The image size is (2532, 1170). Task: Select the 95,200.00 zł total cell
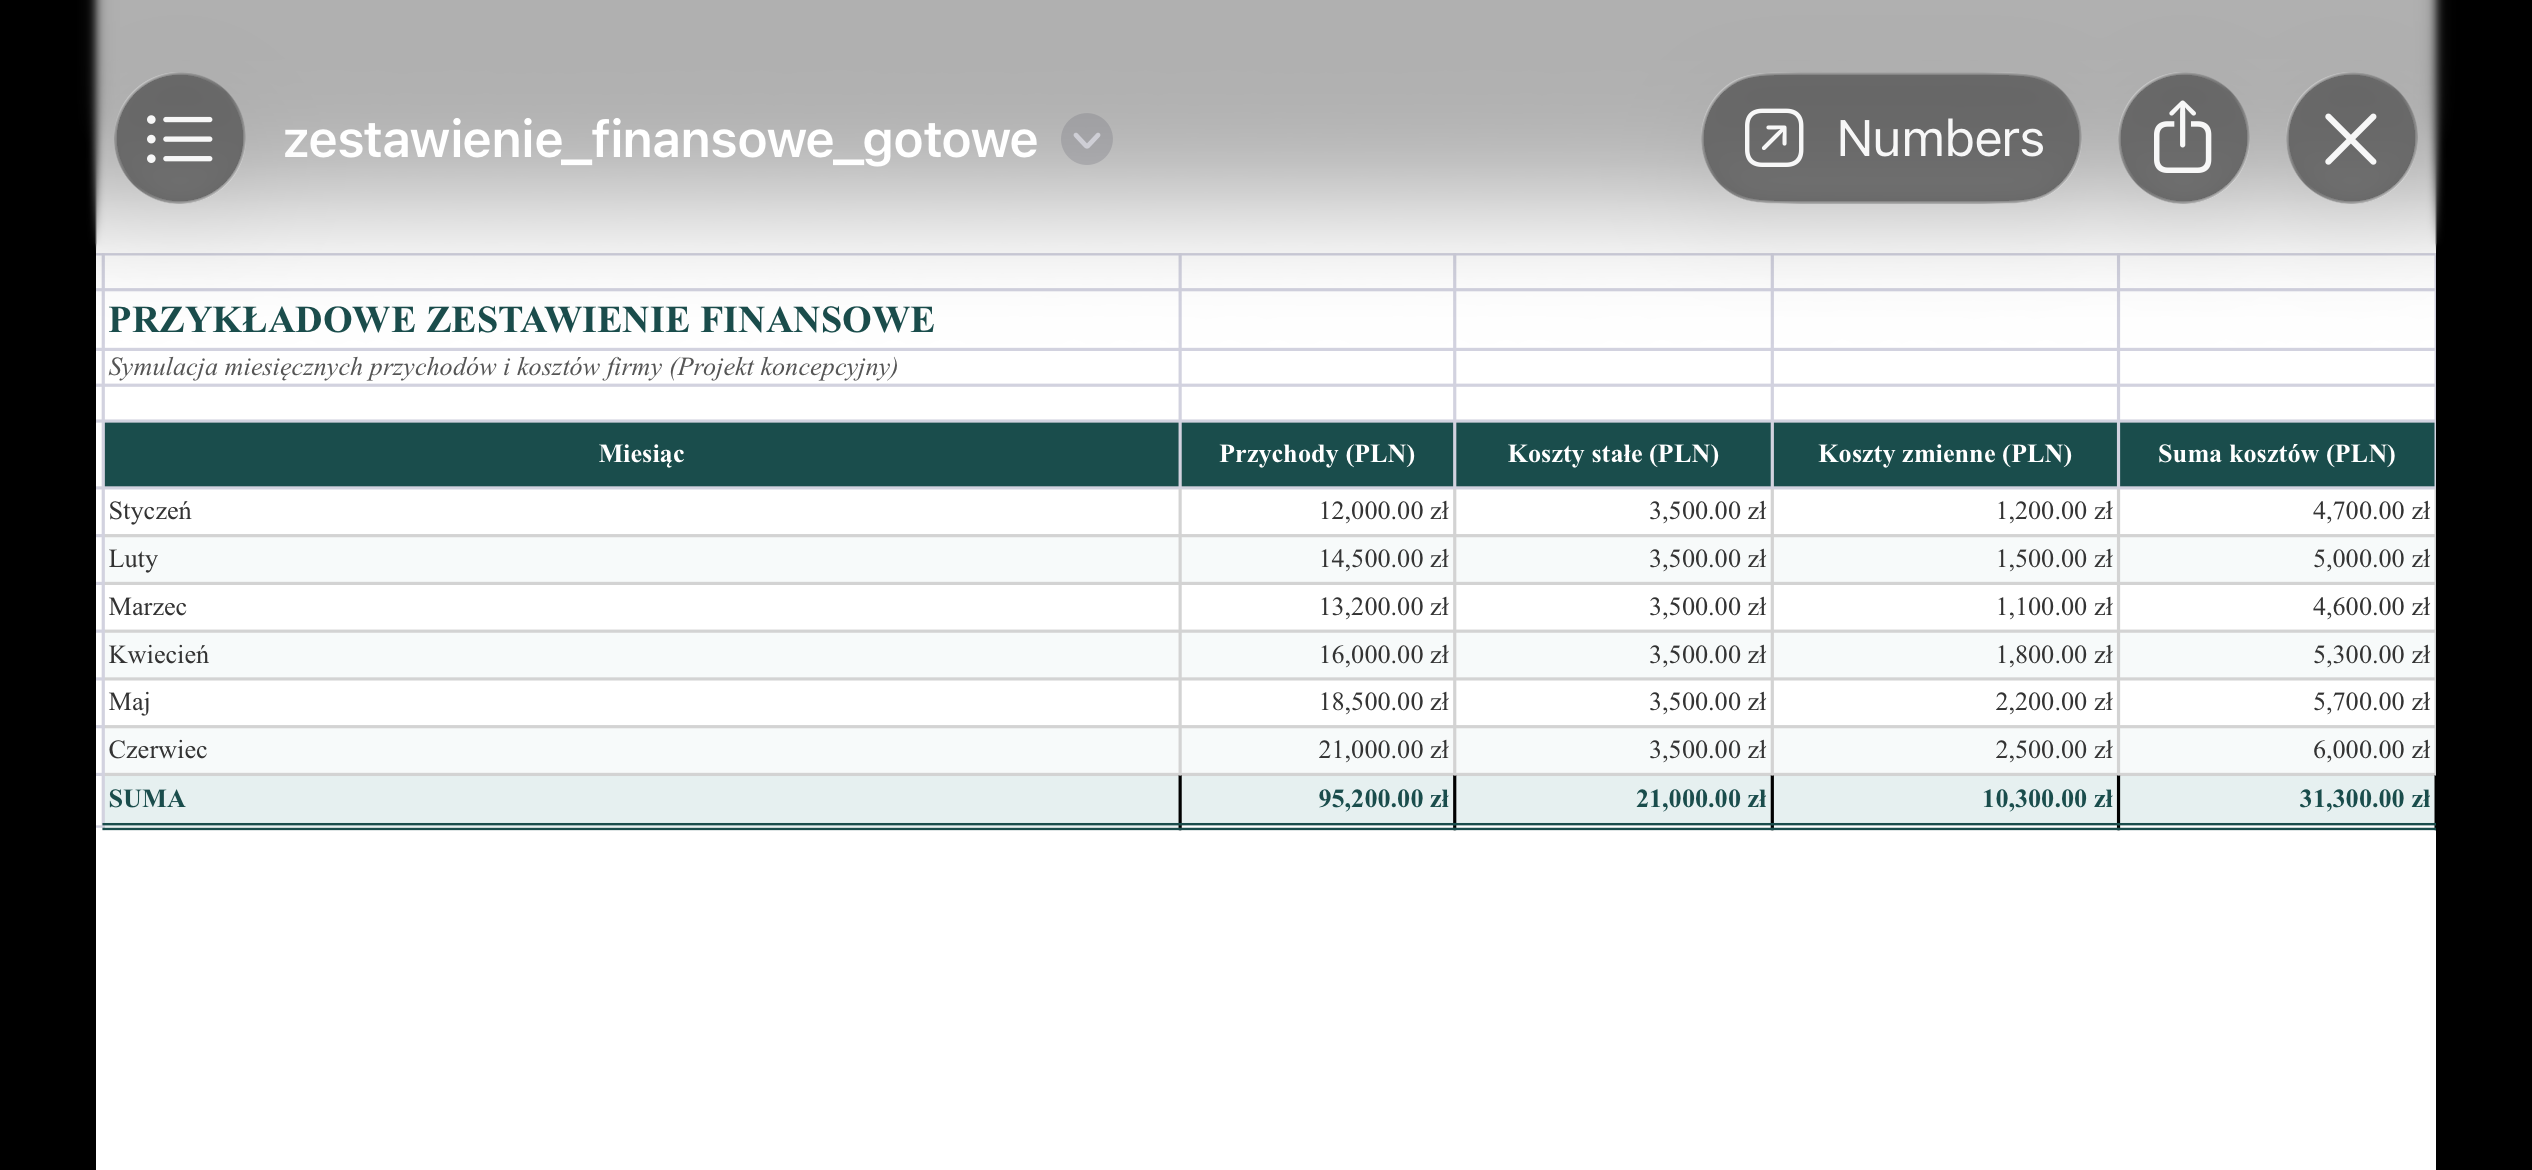[x=1317, y=799]
